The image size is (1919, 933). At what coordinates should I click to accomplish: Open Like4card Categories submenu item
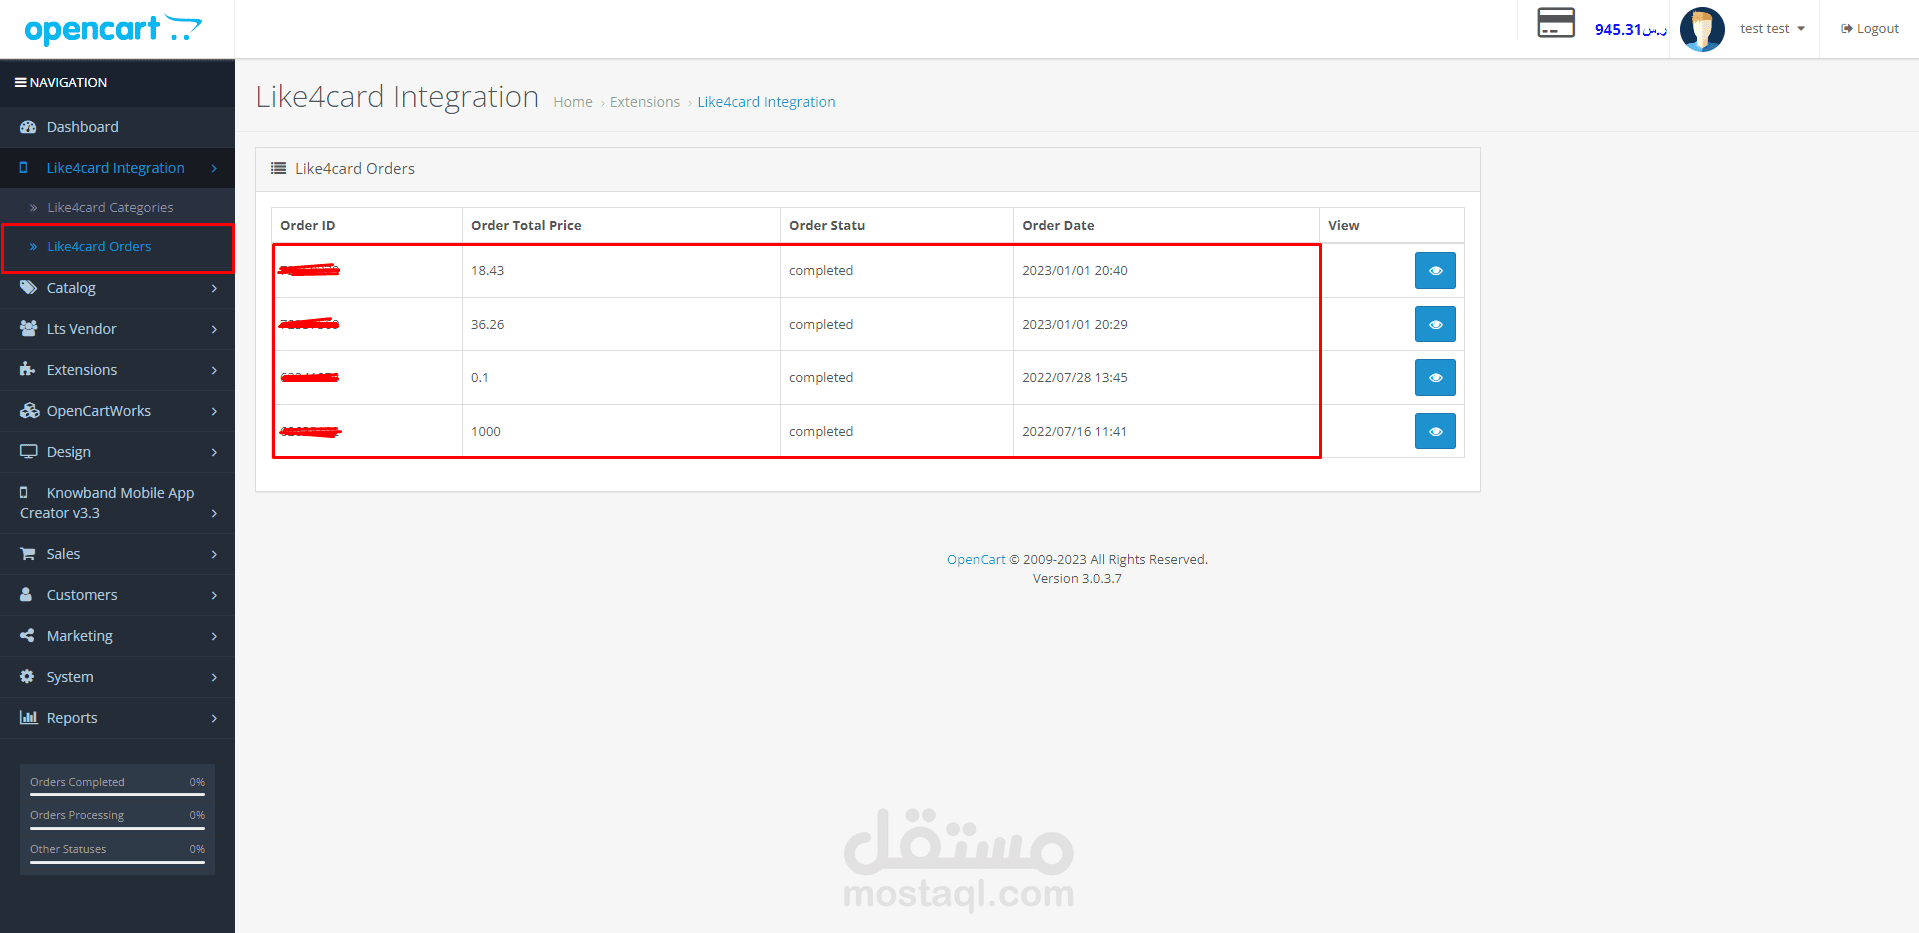tap(110, 208)
